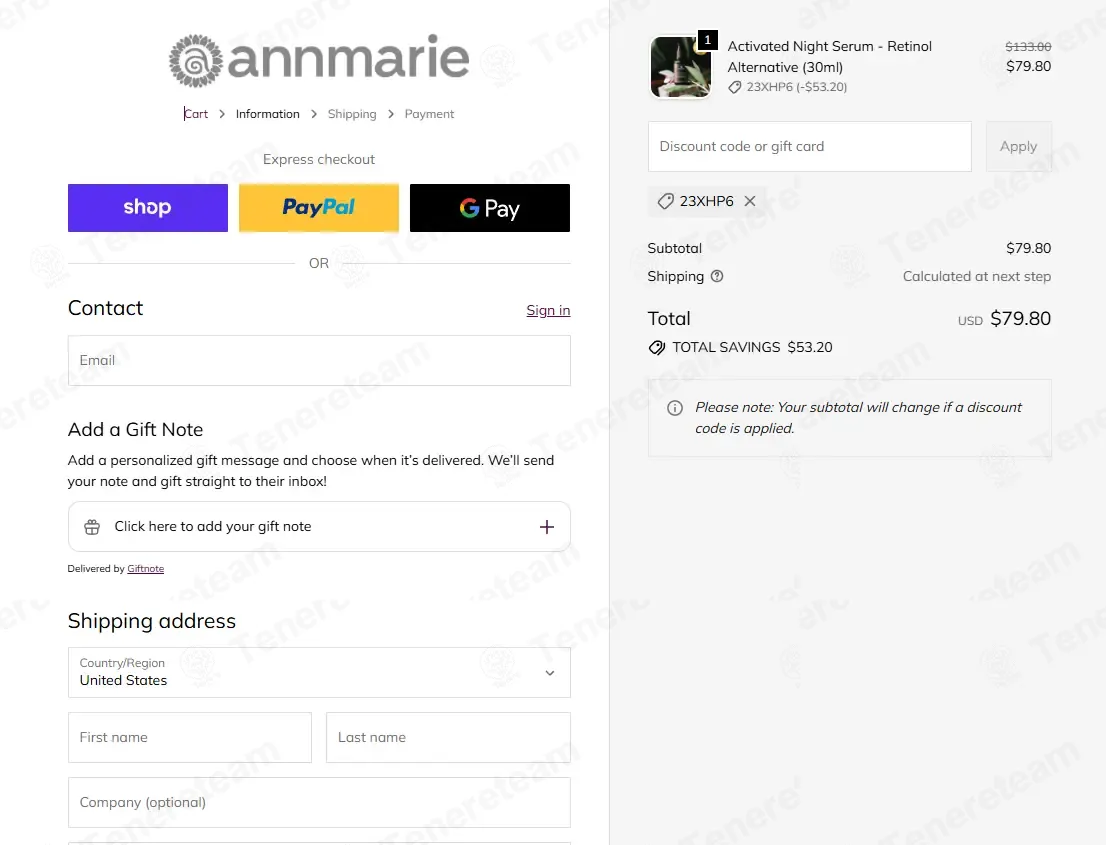Focus the Email input field
The image size is (1106, 845).
319,360
